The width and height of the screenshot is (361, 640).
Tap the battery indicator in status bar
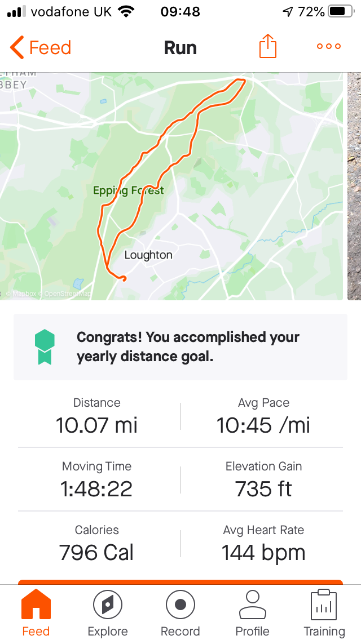pos(342,12)
